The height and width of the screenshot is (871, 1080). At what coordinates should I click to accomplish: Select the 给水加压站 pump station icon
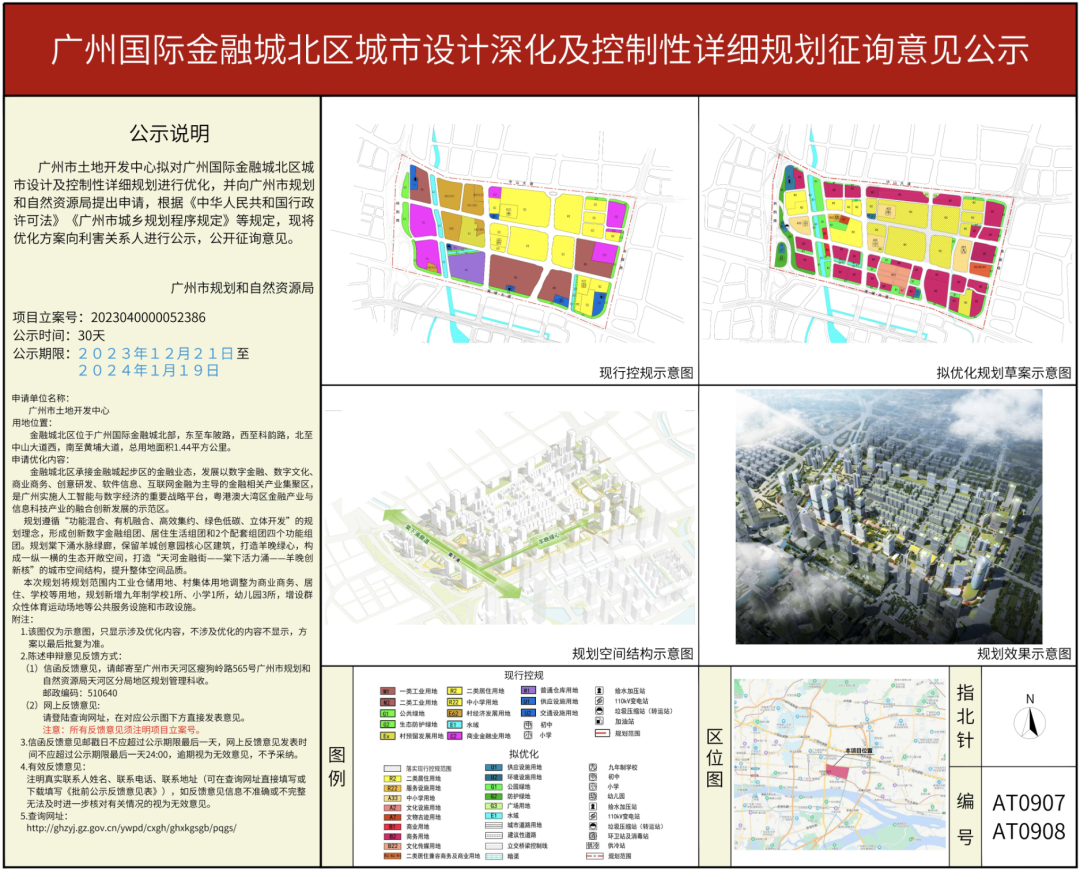pos(599,691)
